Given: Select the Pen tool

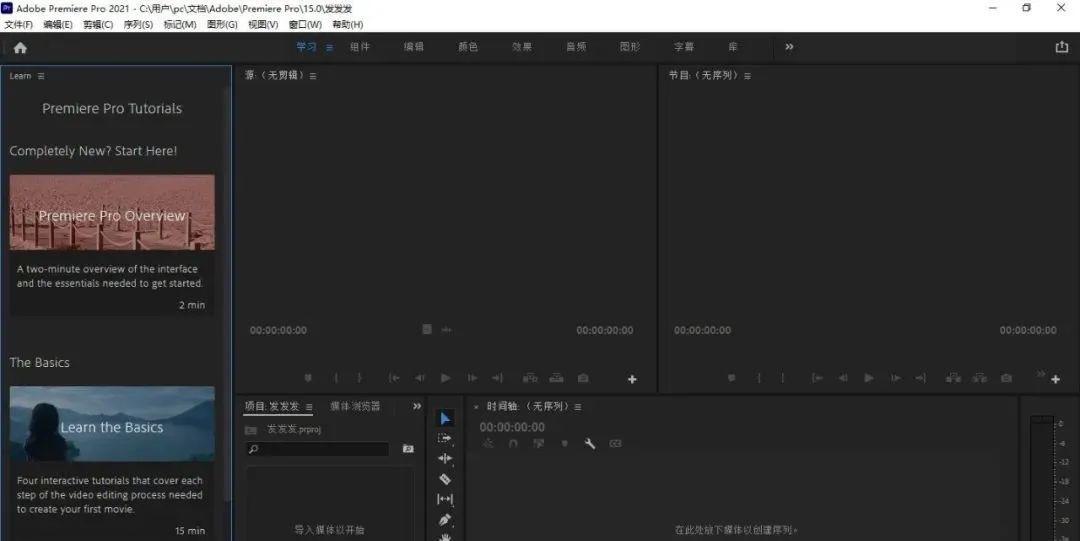Looking at the screenshot, I should pyautogui.click(x=445, y=520).
